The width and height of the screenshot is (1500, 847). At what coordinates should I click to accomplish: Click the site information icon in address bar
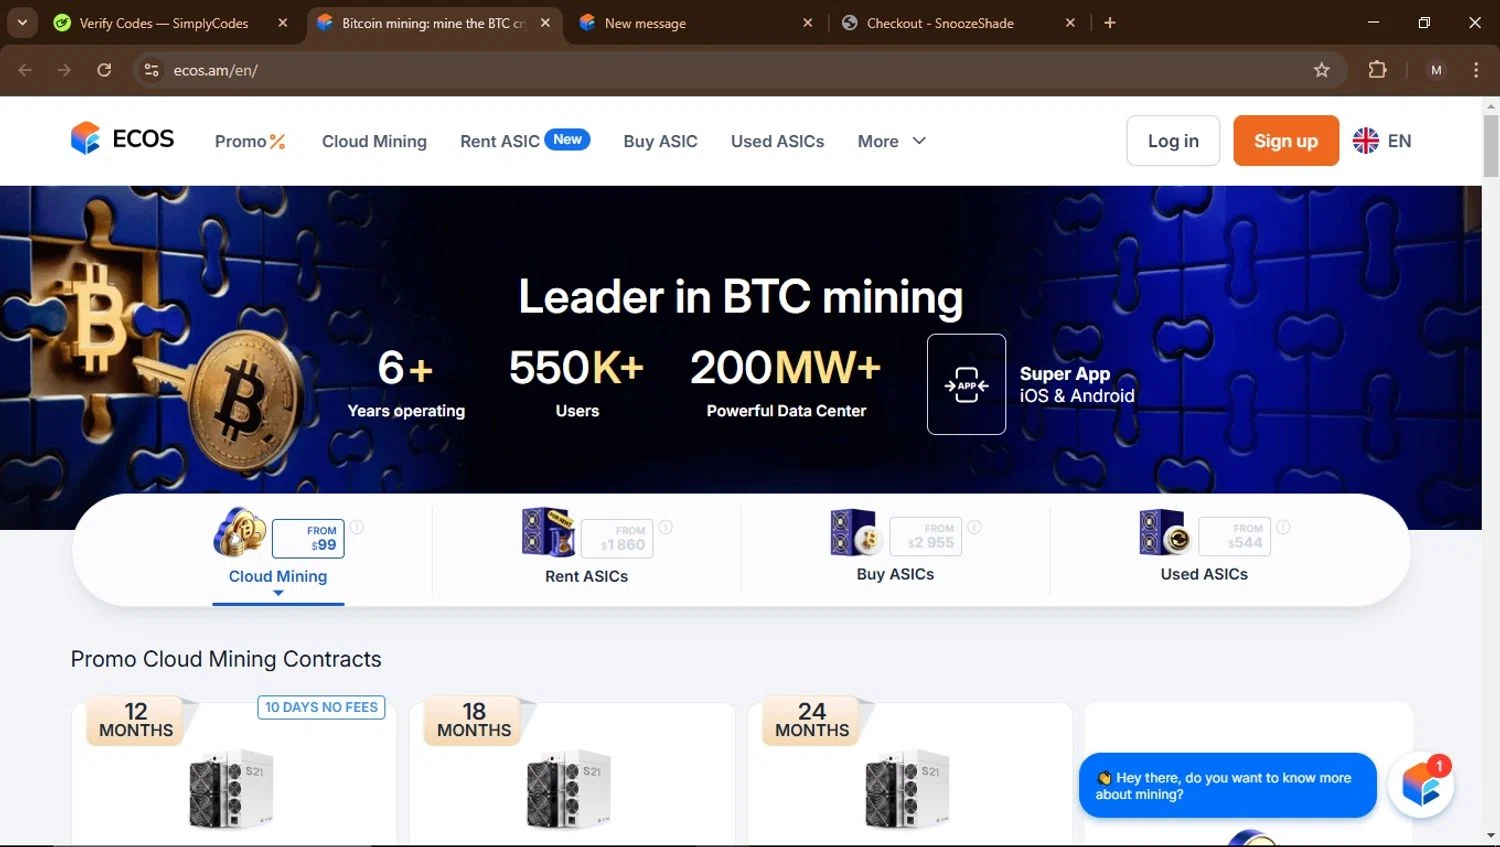(x=151, y=70)
